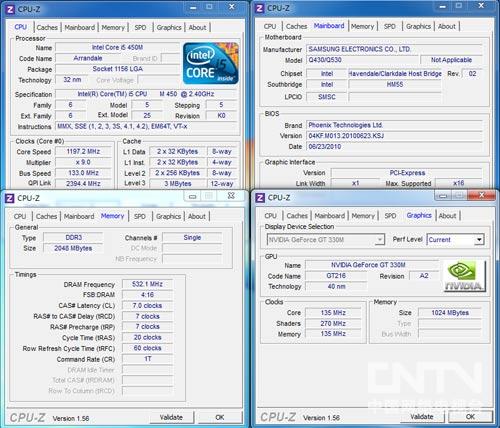Click the CPU-Z app icon in Graphics window title bar
The image size is (500, 428).
tap(260, 198)
